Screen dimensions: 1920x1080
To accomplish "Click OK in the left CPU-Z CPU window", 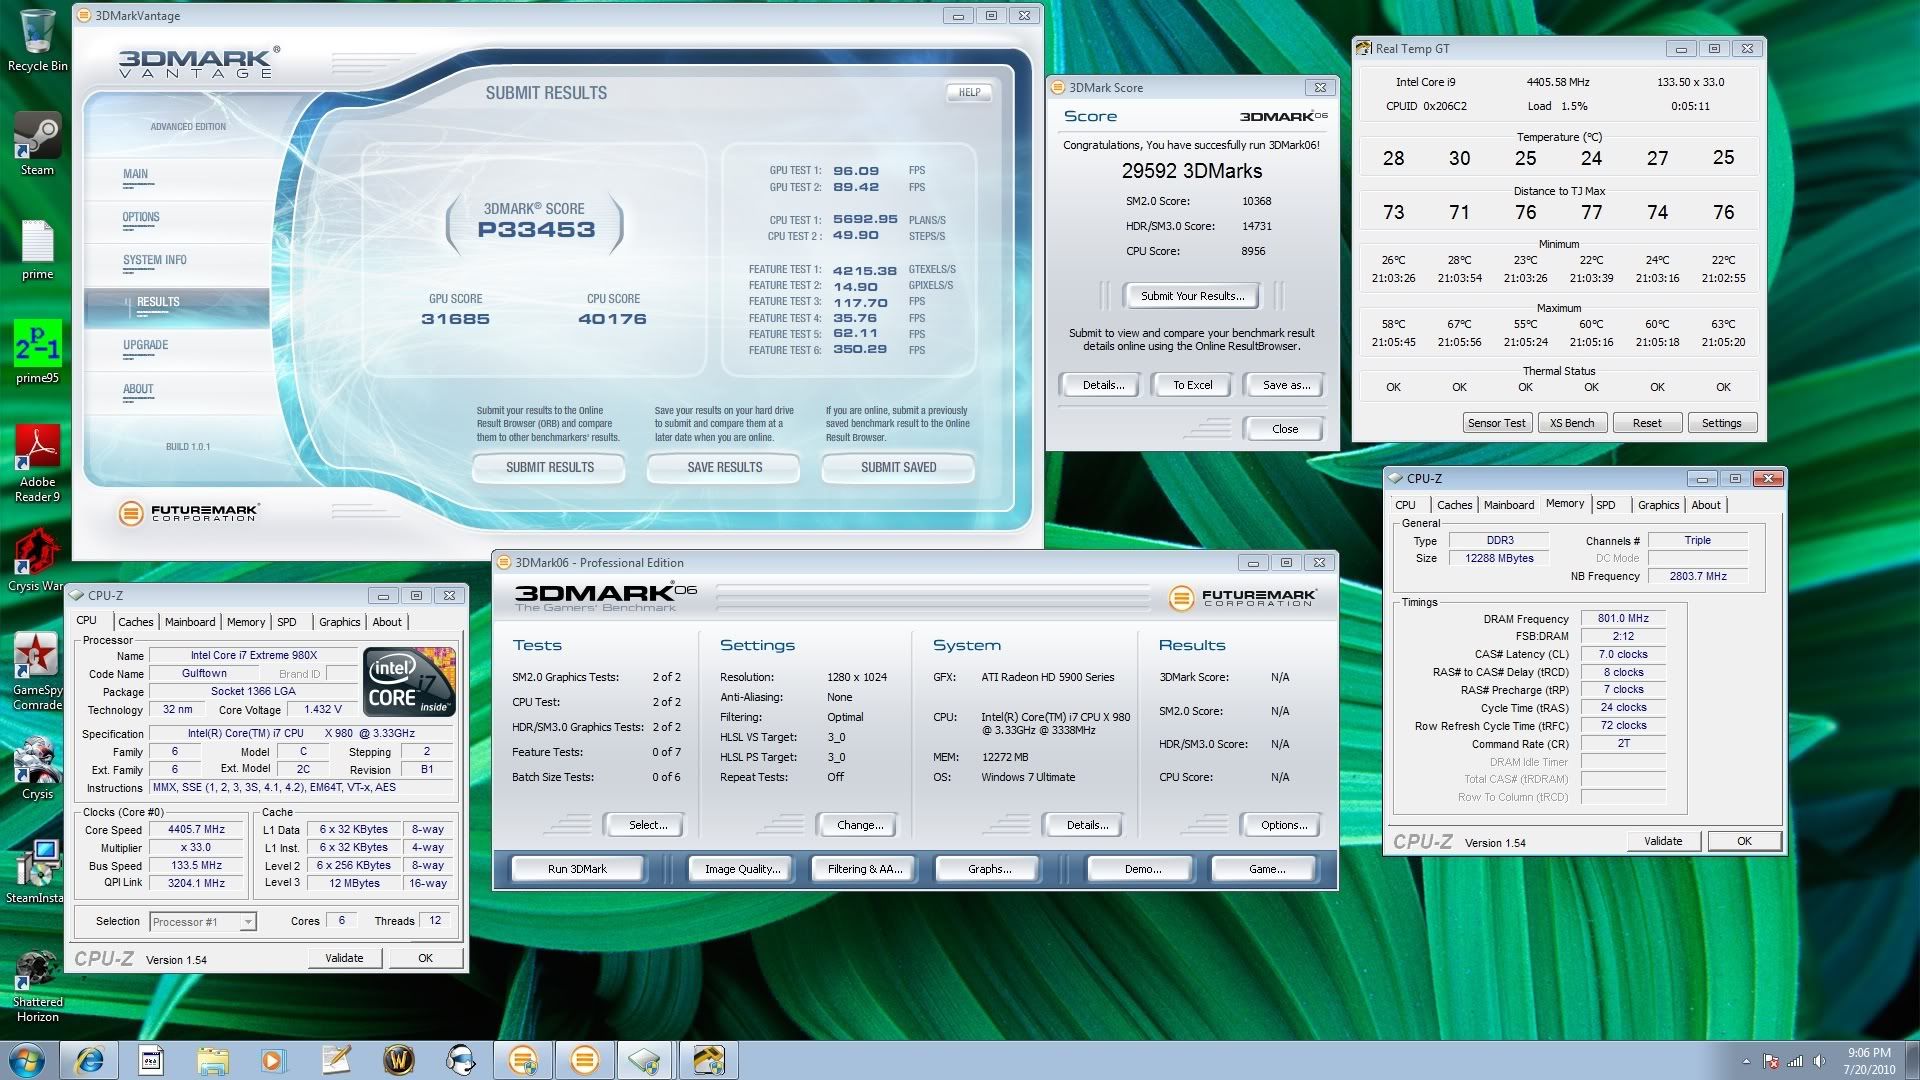I will click(x=425, y=958).
